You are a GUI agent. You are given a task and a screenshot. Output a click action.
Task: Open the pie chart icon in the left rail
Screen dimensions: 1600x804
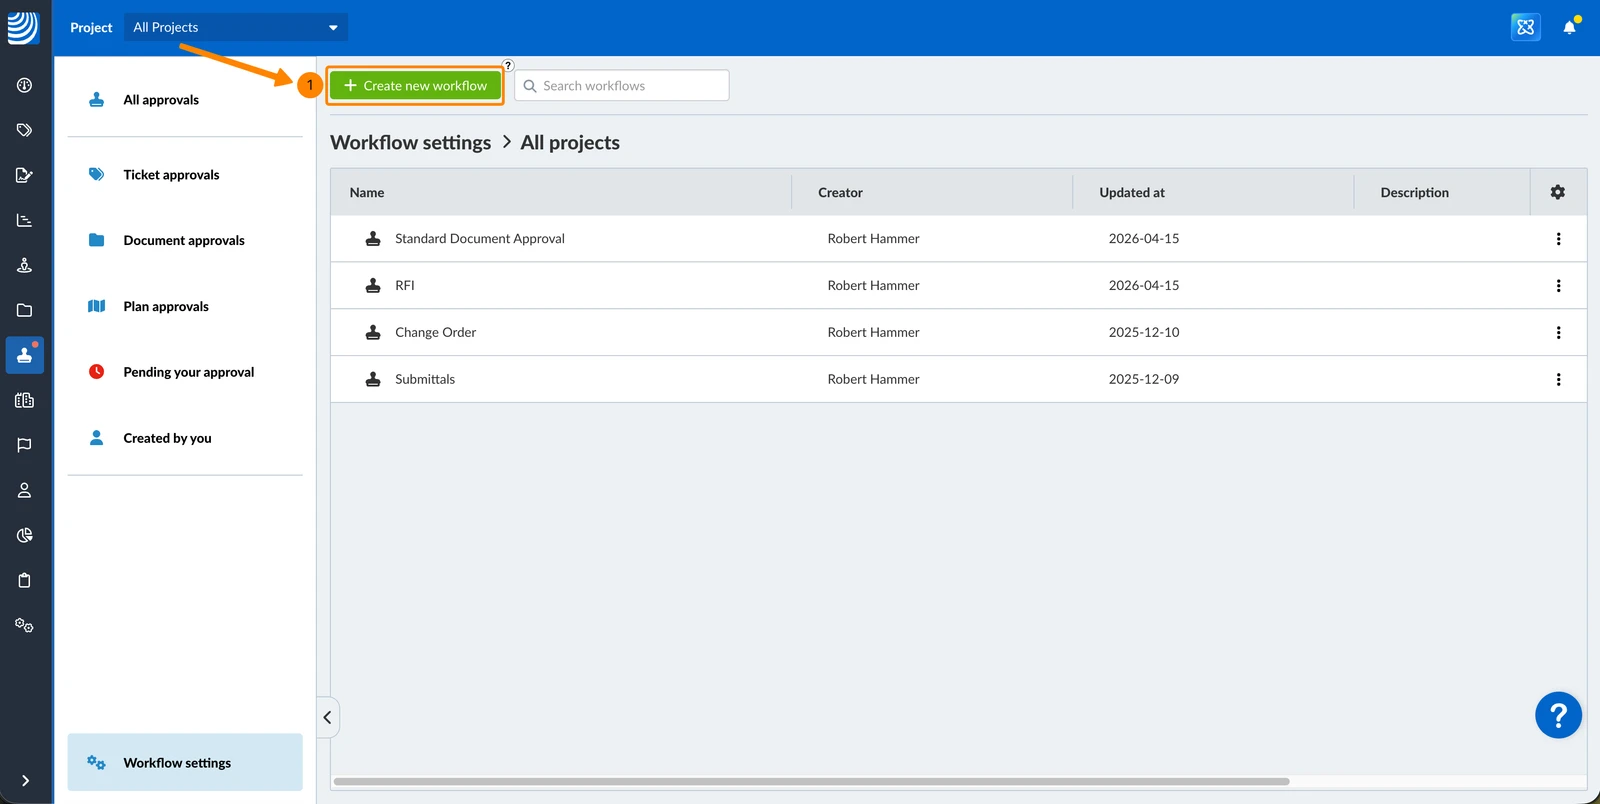[25, 535]
